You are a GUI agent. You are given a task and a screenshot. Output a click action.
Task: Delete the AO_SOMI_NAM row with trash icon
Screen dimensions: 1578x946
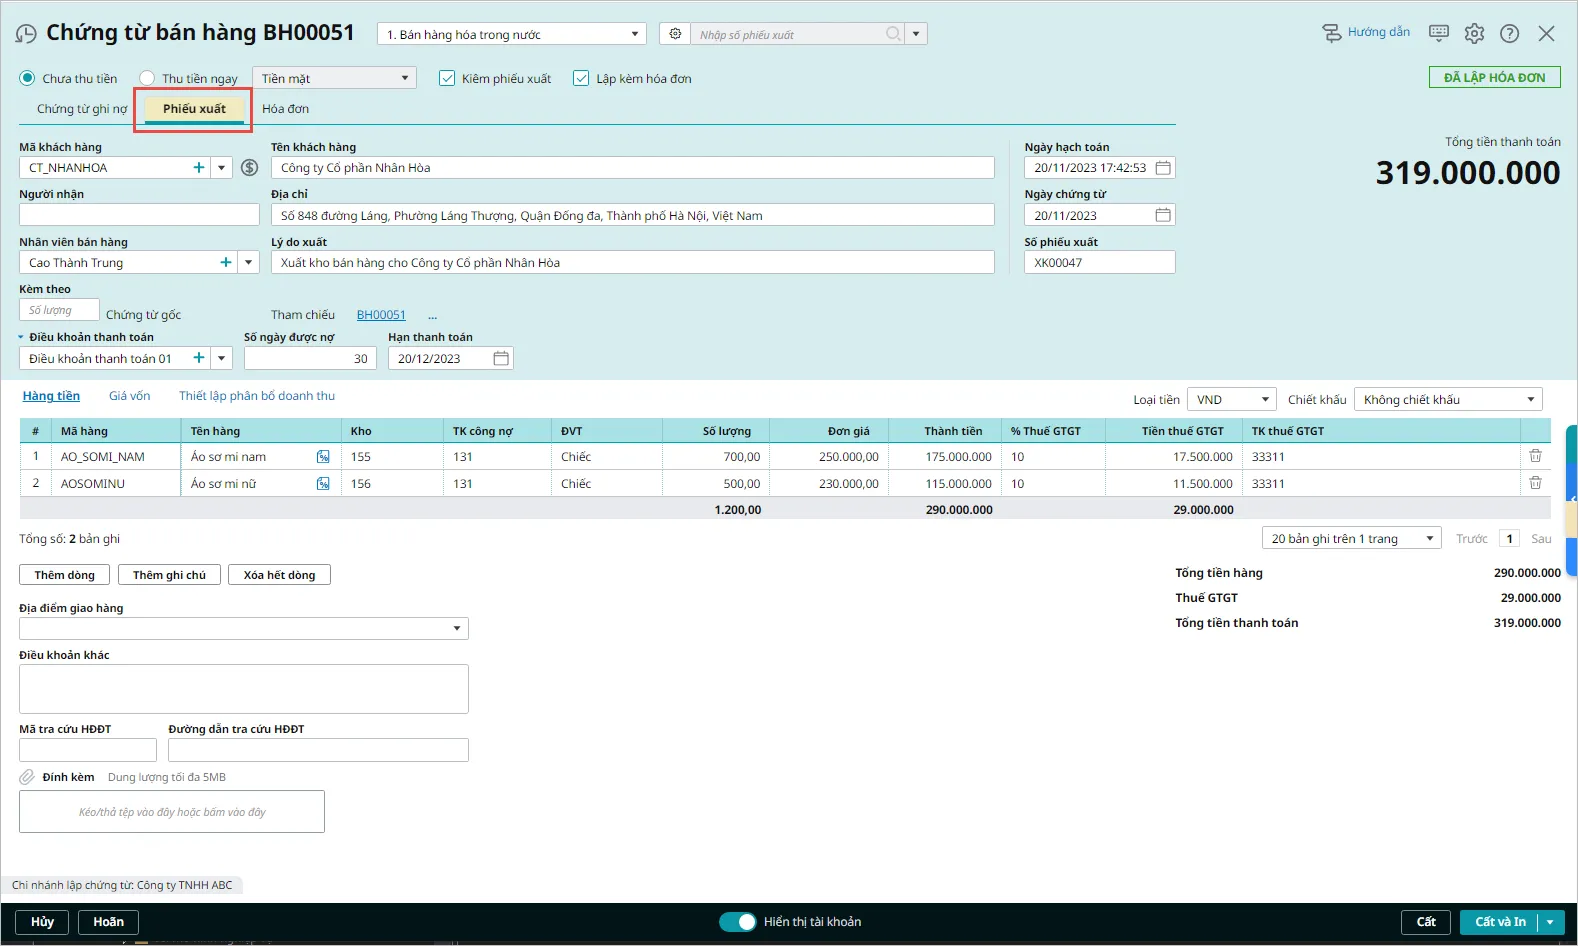coord(1535,456)
